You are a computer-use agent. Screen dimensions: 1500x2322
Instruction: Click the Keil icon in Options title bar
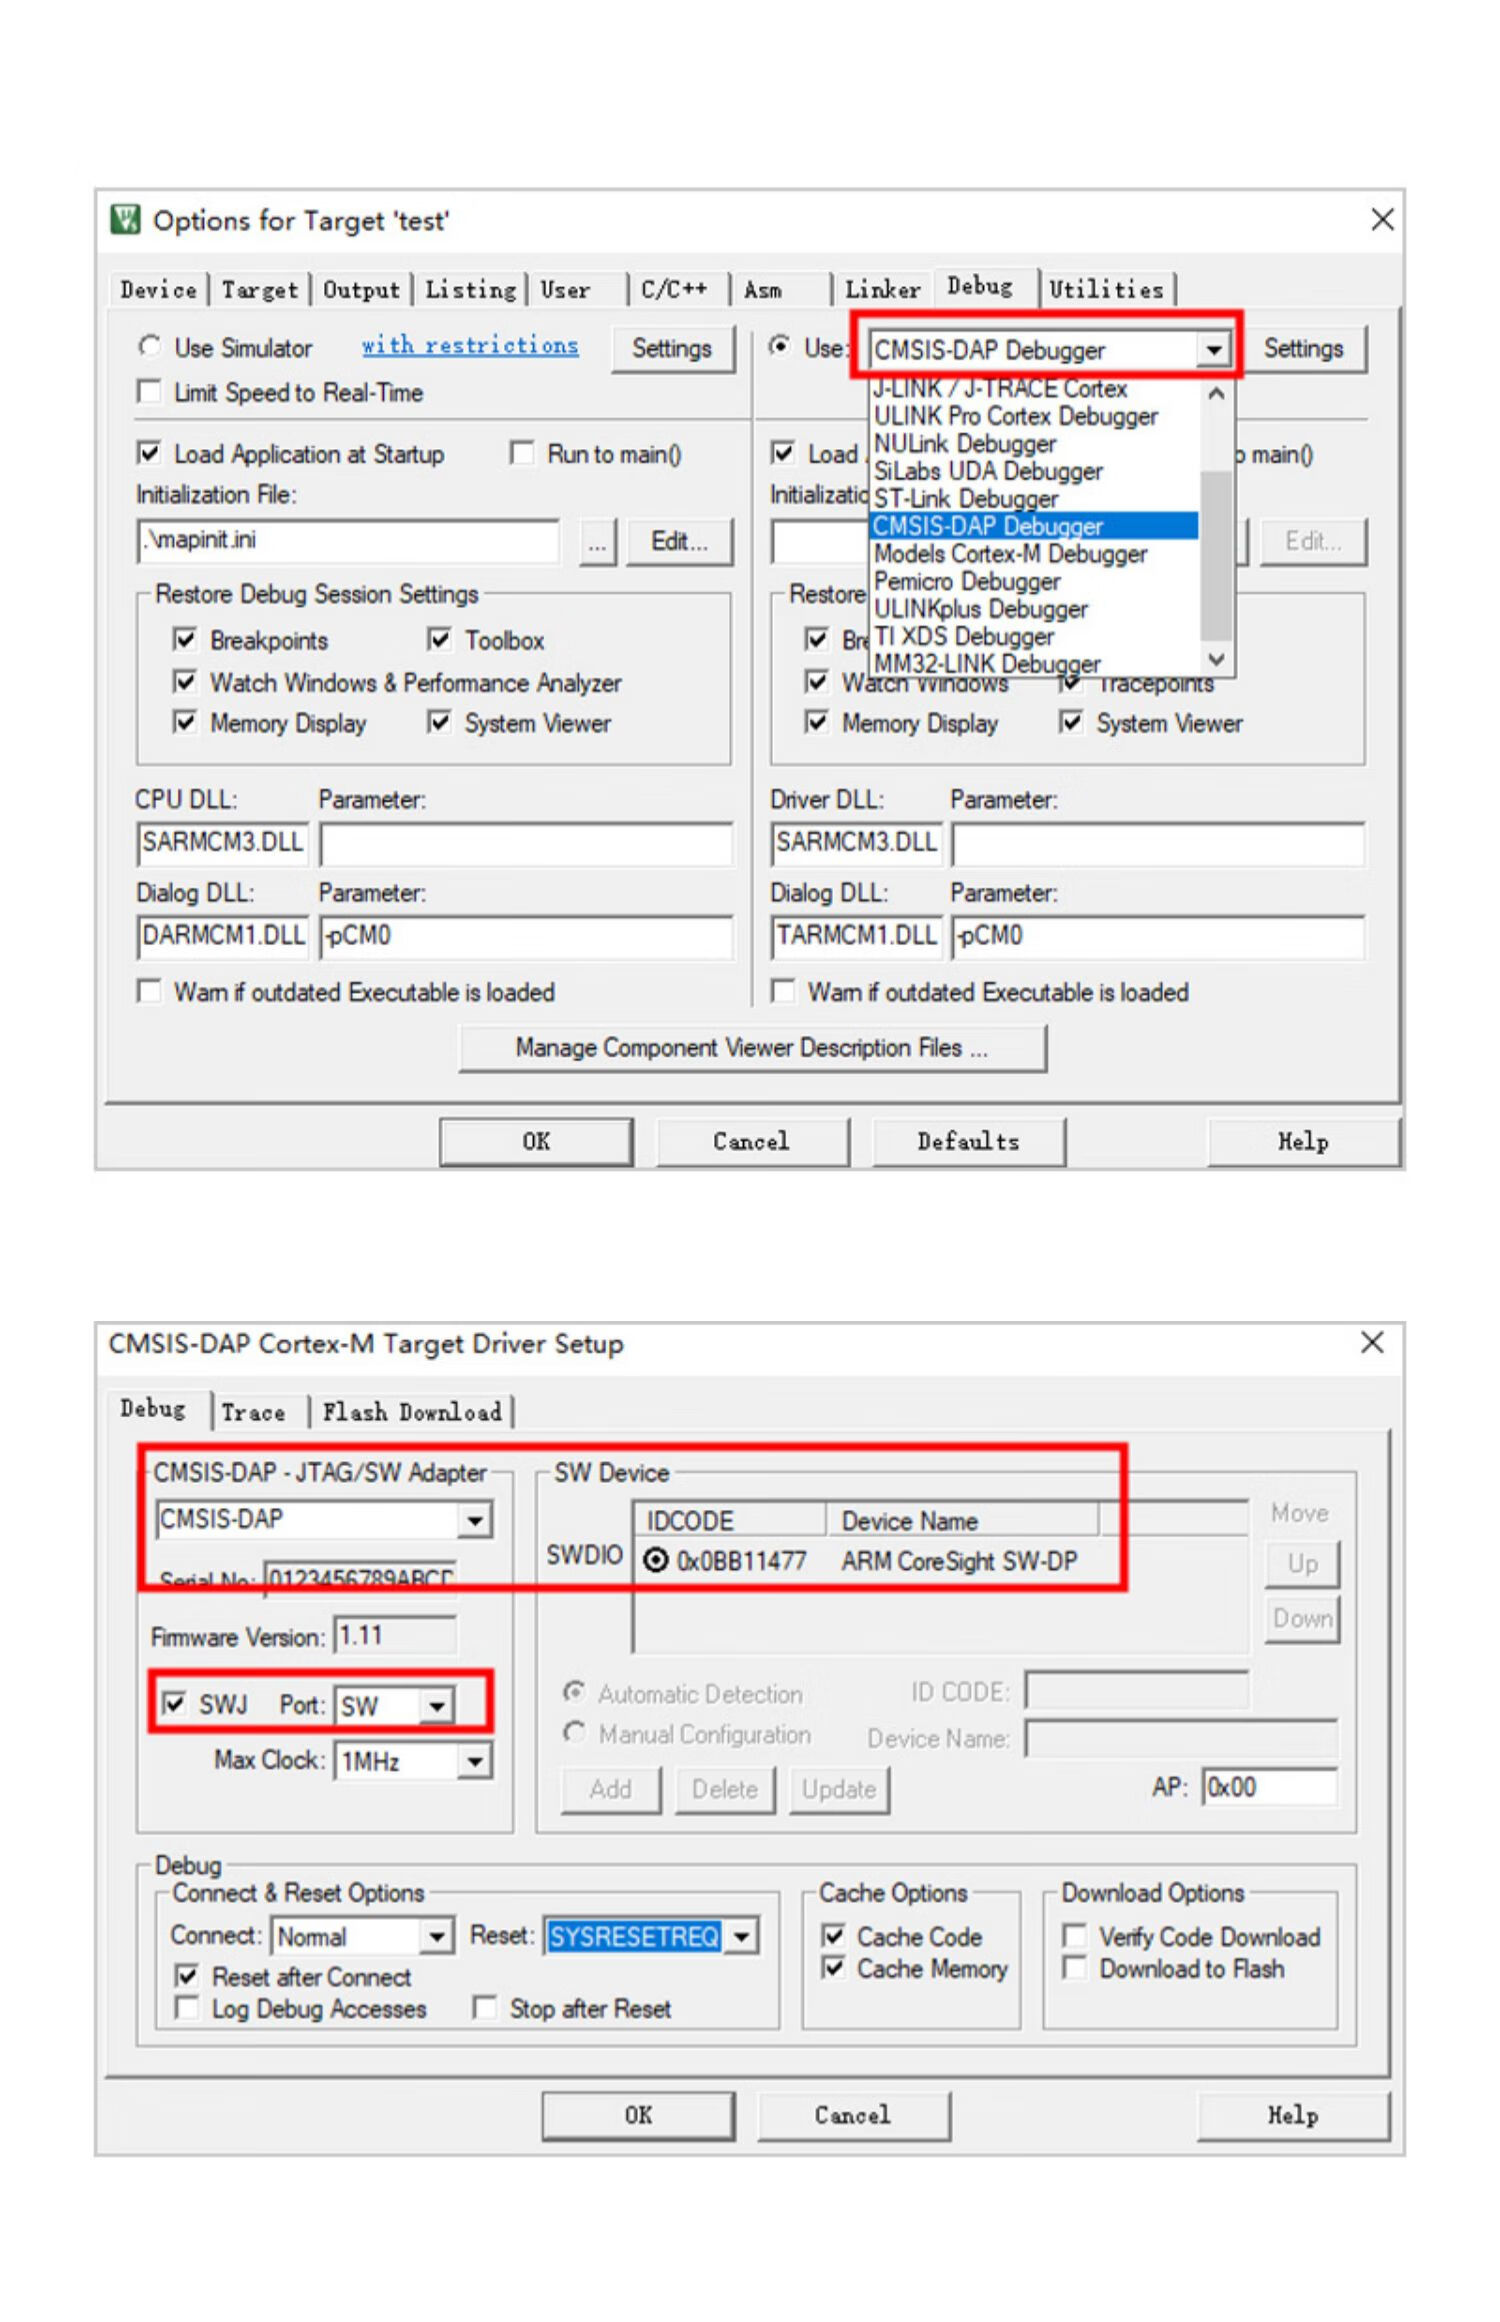pyautogui.click(x=125, y=219)
